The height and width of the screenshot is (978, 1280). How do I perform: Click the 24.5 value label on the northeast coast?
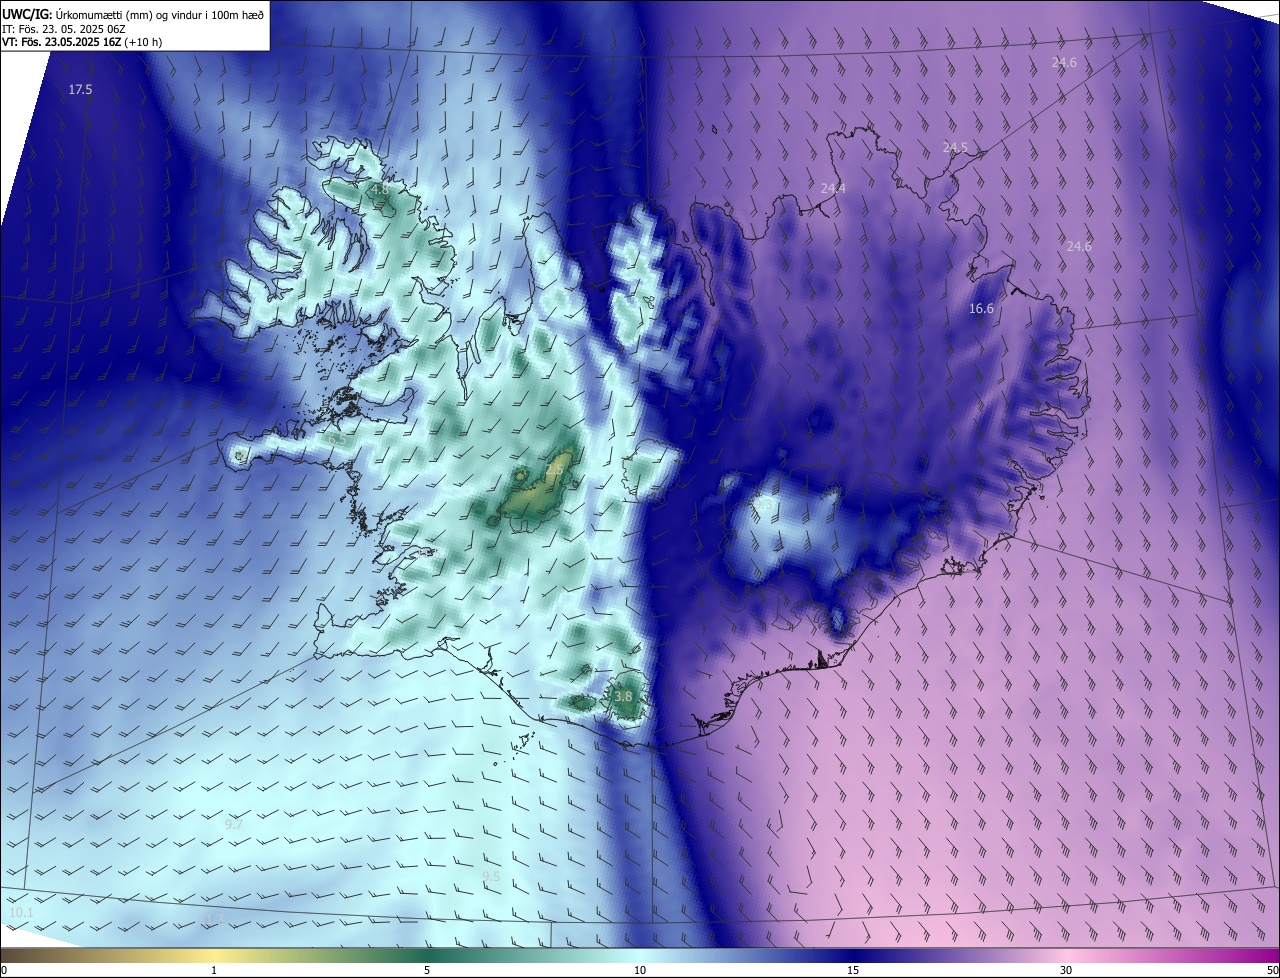point(955,147)
